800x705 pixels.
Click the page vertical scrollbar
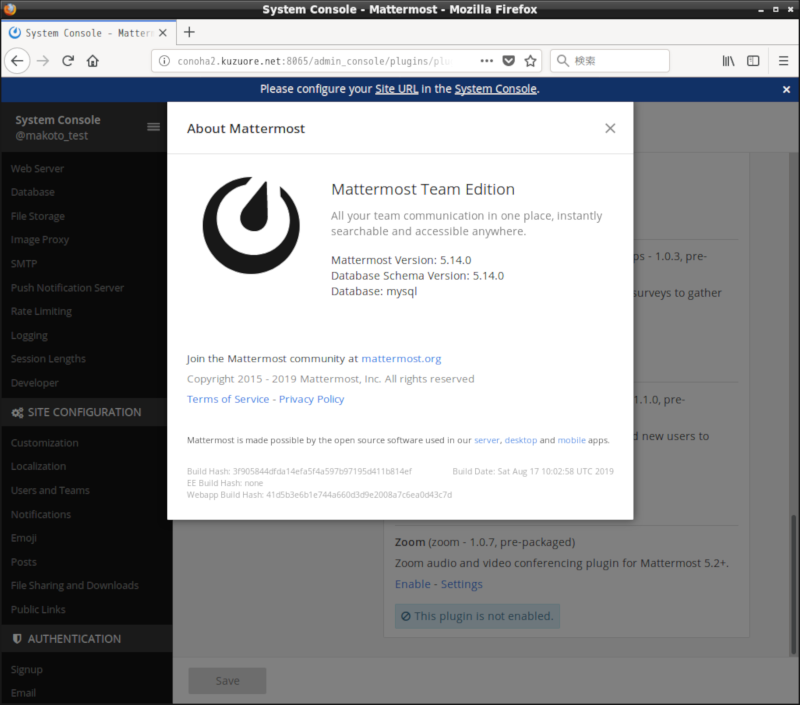(x=792, y=585)
